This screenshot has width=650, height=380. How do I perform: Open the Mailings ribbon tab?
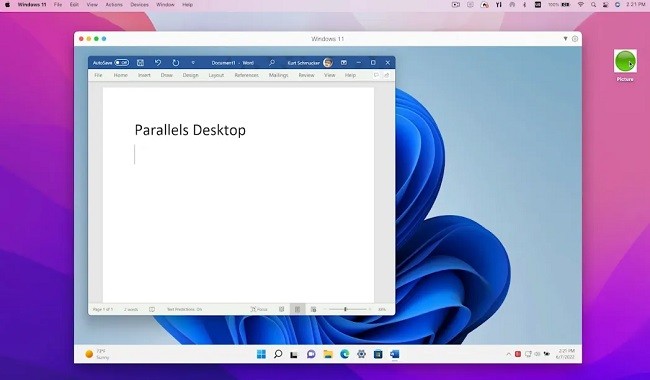[279, 75]
